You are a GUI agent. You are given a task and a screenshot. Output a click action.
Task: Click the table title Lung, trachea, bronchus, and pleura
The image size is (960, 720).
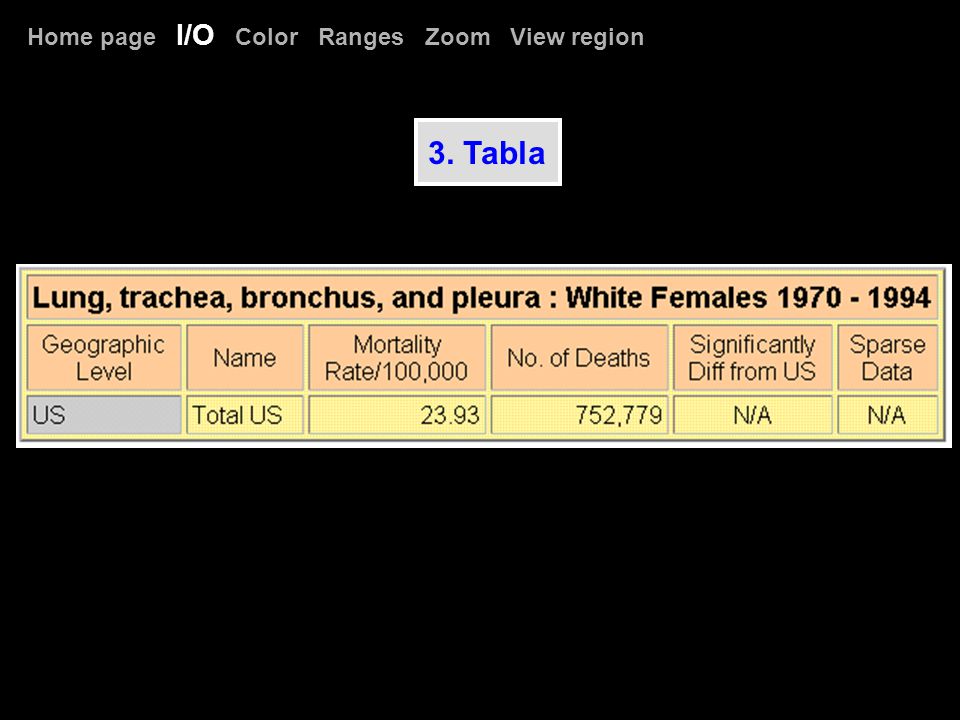(x=482, y=298)
